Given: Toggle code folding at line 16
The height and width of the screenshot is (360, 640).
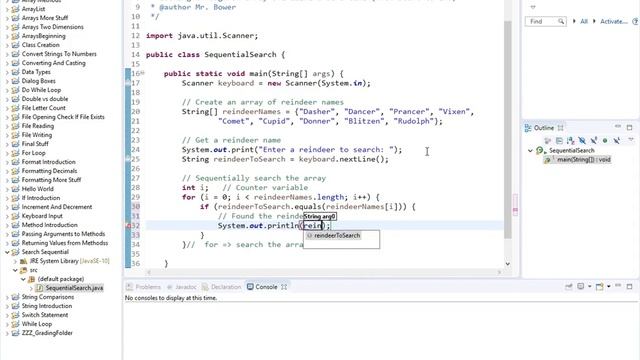Looking at the screenshot, I should point(142,73).
